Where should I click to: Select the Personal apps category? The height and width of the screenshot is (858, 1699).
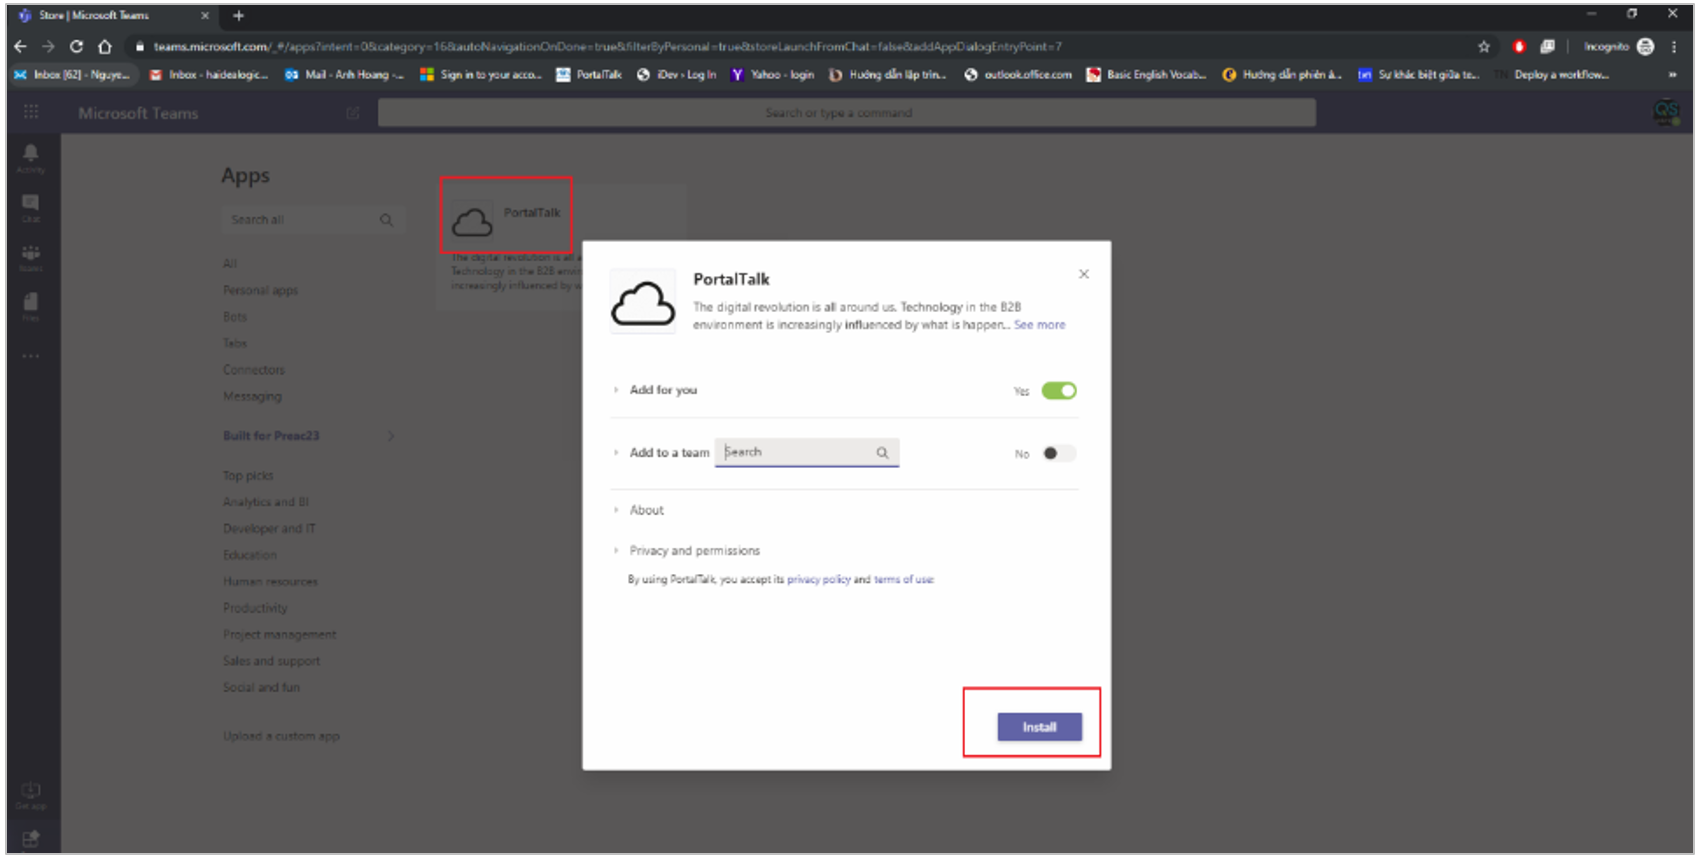[260, 290]
